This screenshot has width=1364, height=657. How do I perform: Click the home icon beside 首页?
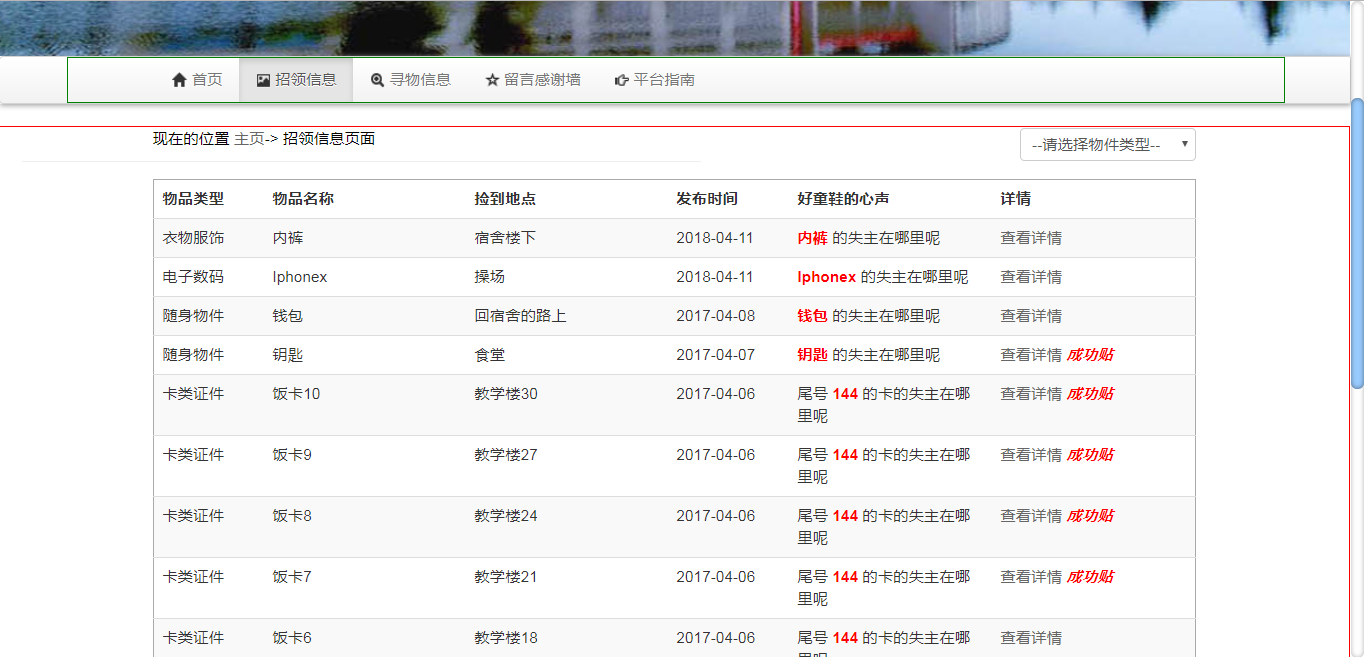coord(179,80)
